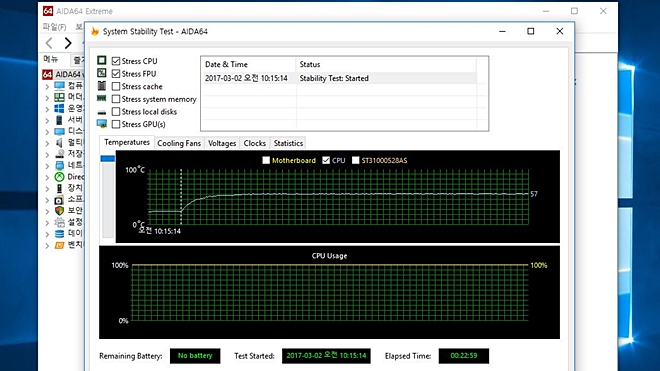Image resolution: width=660 pixels, height=371 pixels.
Task: Select the 데이 database icon in the tree
Action: [59, 234]
